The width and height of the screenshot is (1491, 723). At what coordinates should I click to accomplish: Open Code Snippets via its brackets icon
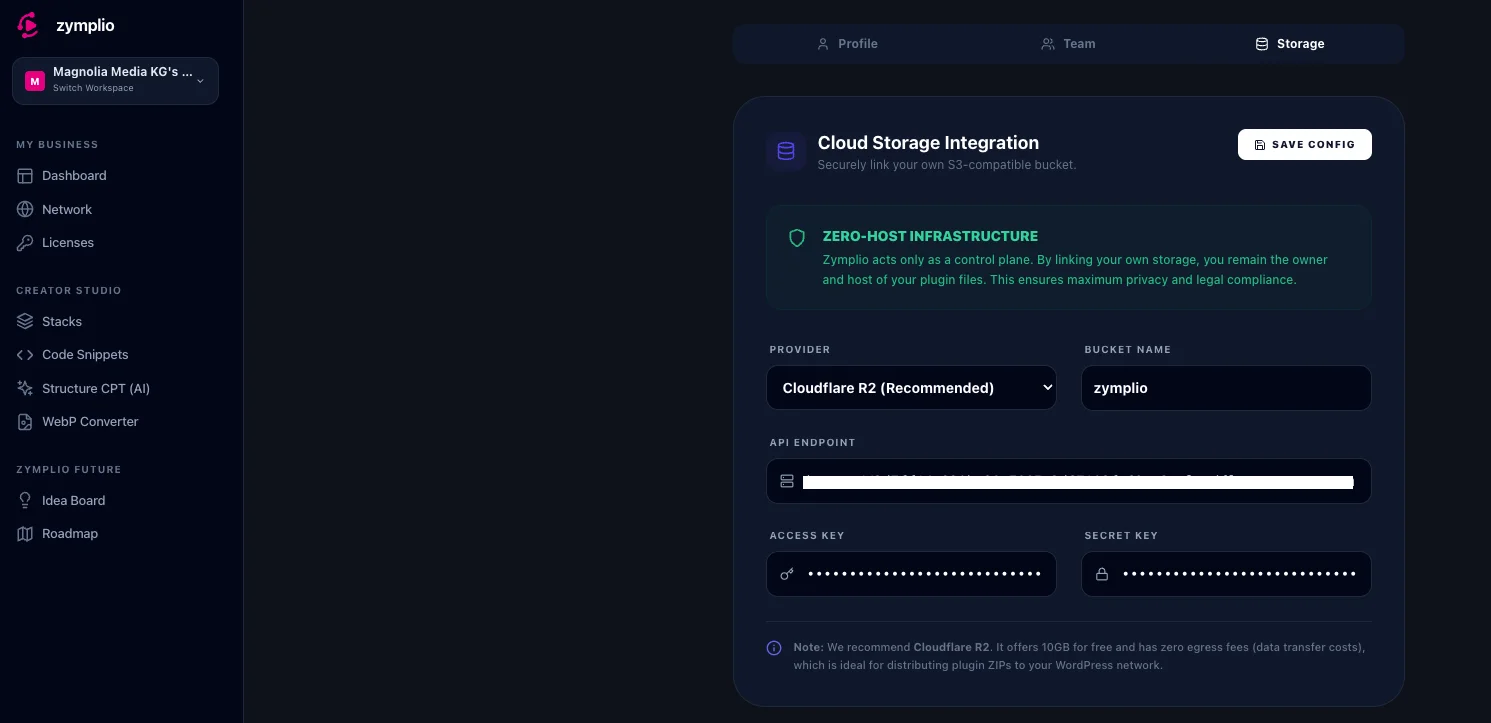click(25, 354)
